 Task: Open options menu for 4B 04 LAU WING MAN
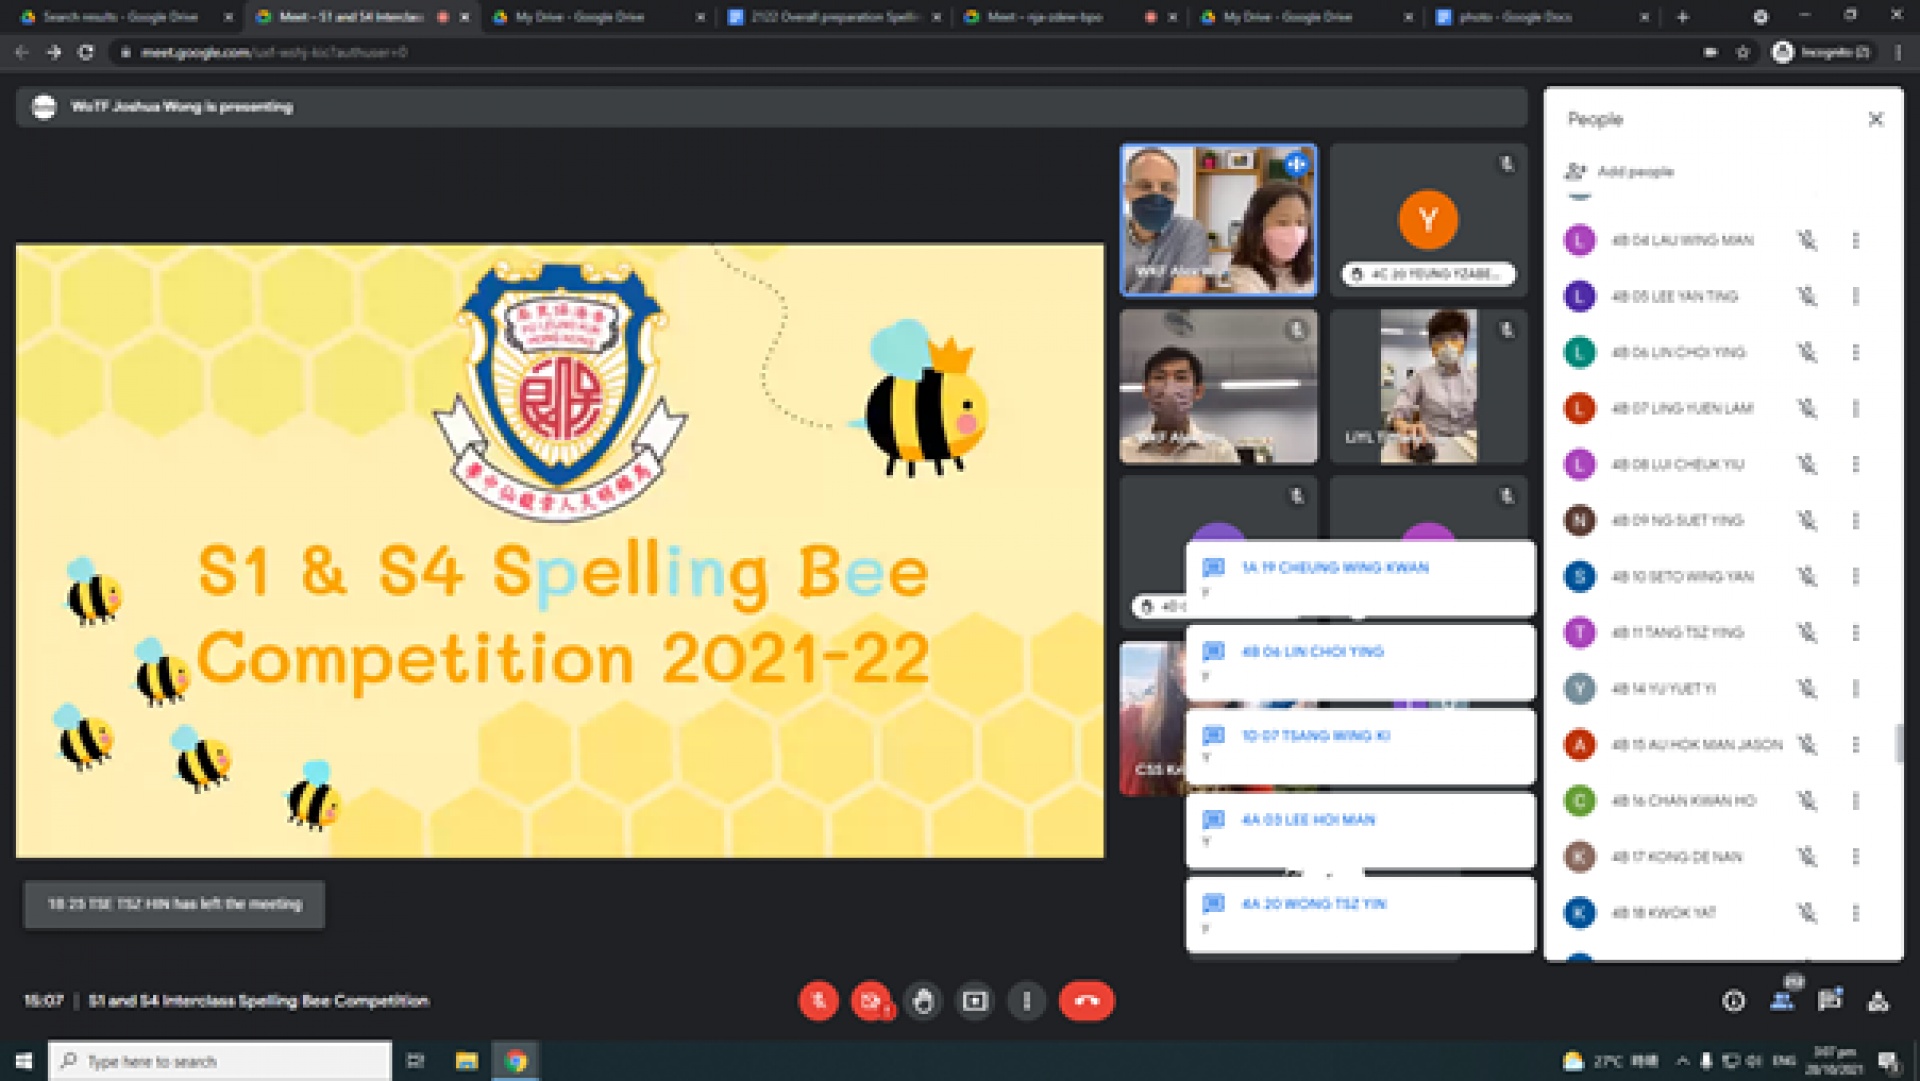(1855, 240)
